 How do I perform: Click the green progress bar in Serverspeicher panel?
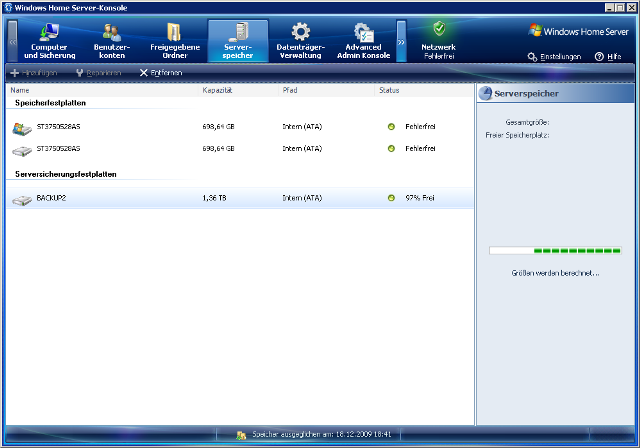point(555,251)
